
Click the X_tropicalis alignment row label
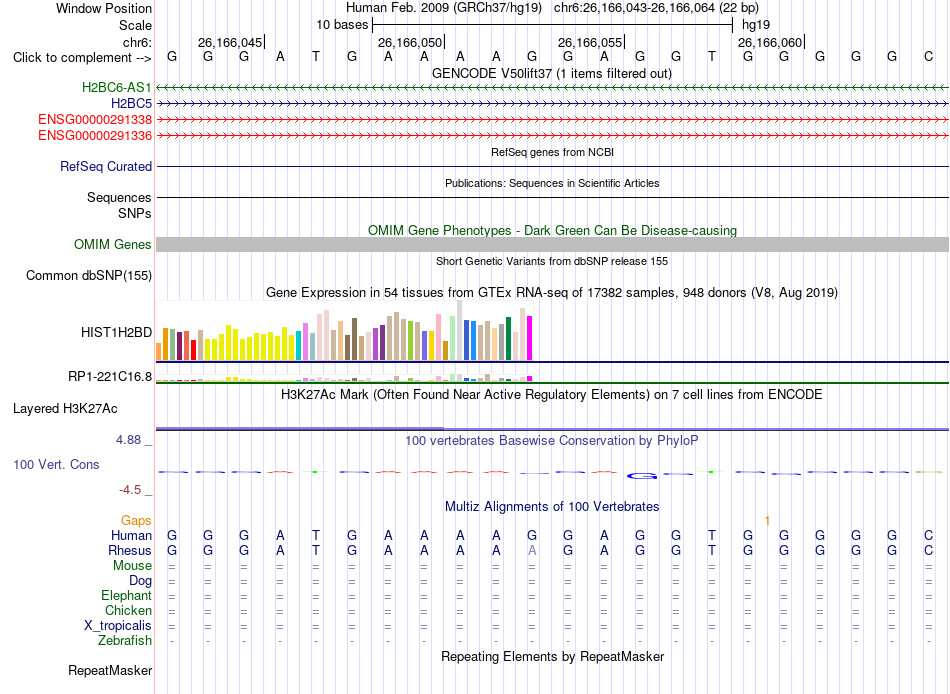pos(118,626)
